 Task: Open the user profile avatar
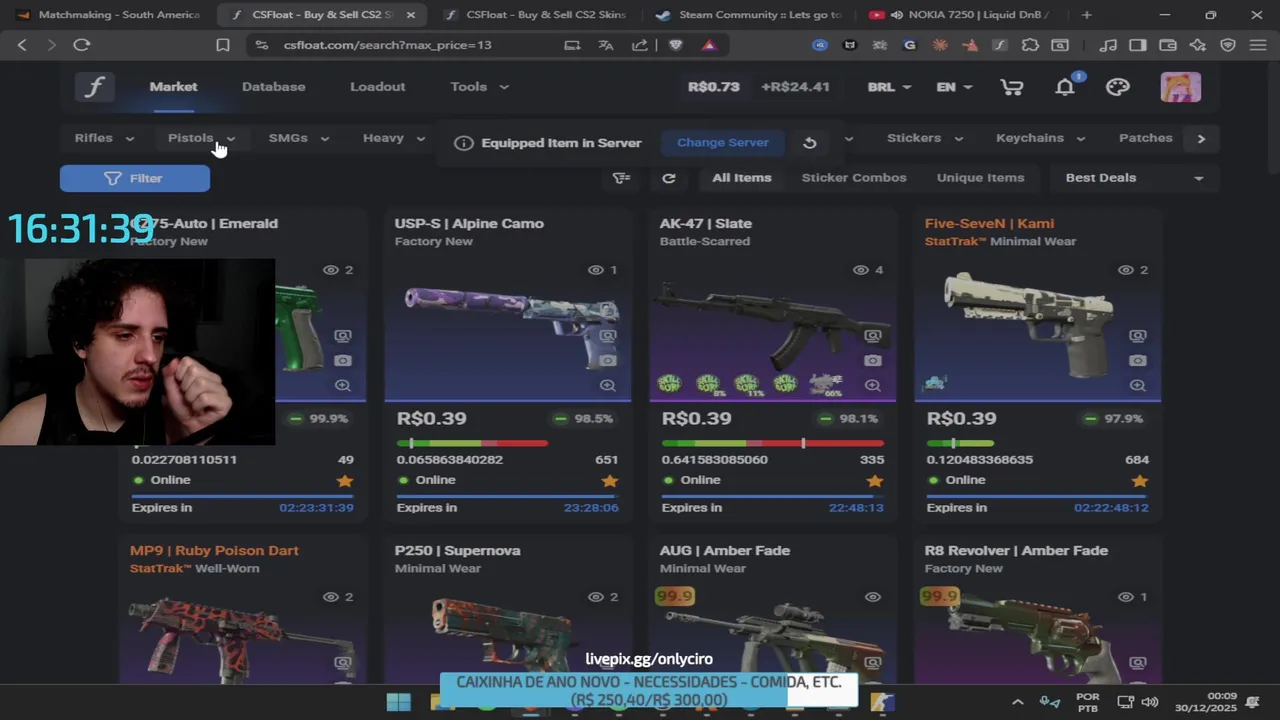1180,87
